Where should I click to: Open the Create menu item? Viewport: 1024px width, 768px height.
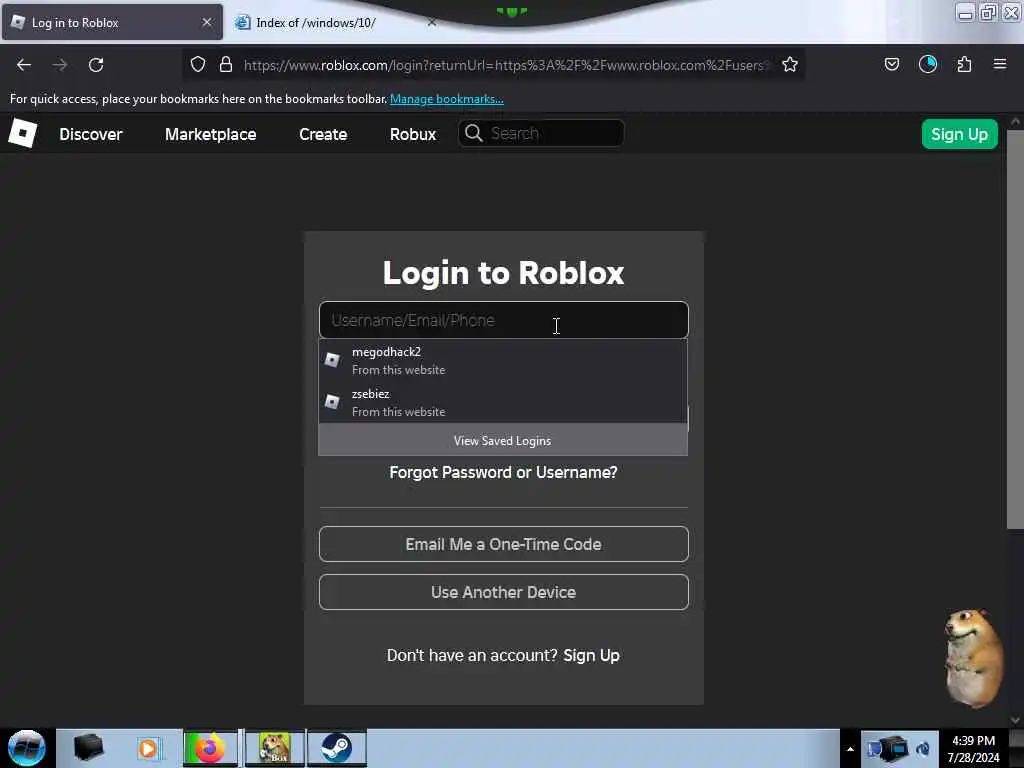coord(323,134)
